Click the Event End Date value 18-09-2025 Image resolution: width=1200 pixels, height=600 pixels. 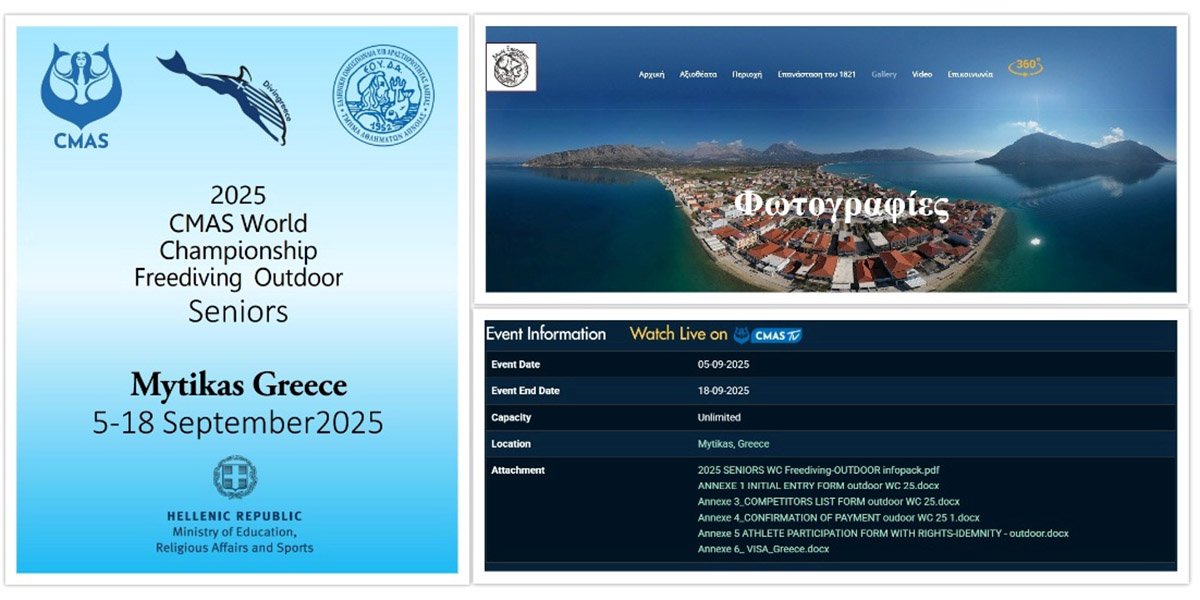[723, 391]
